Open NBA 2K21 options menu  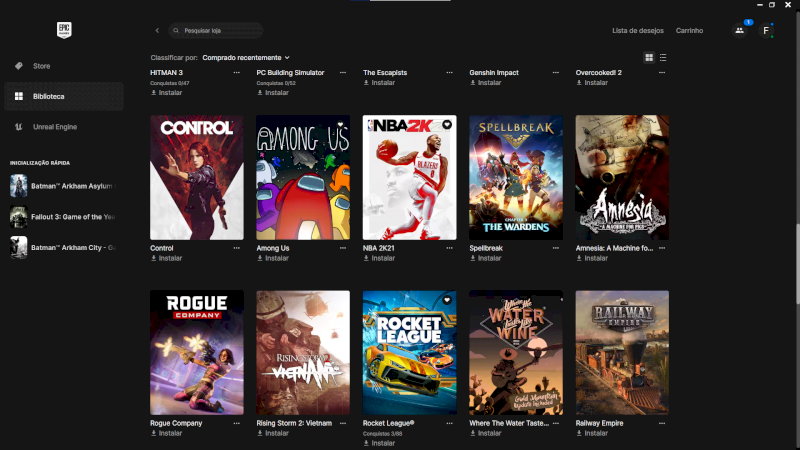(449, 248)
